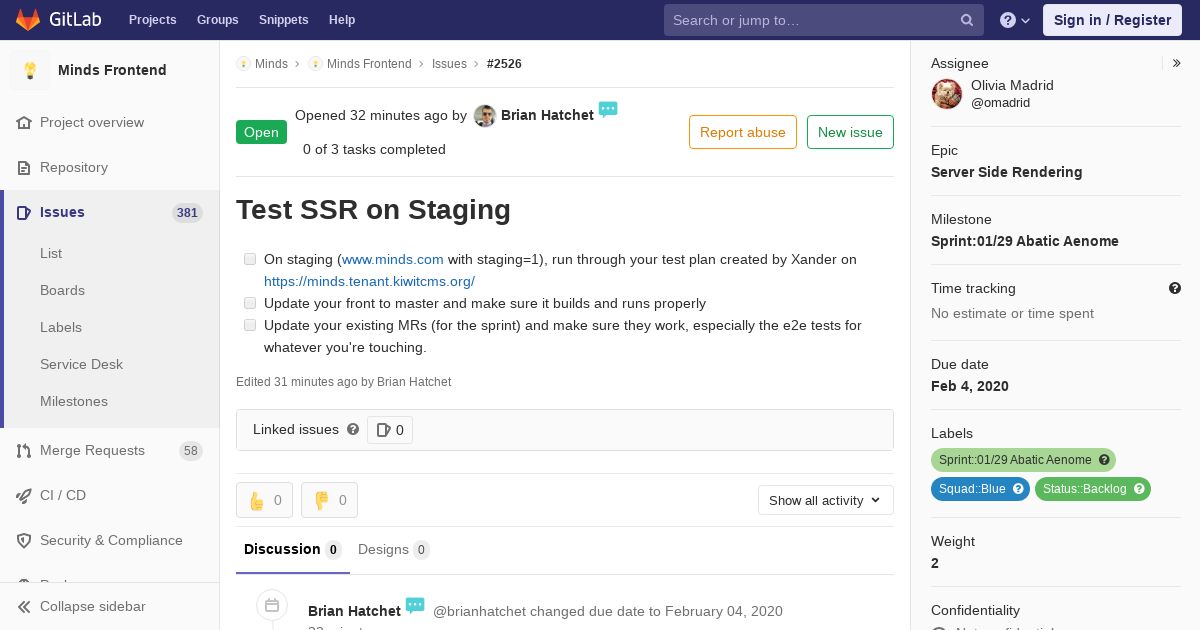Check the 'Update your front to master' task
The width and height of the screenshot is (1200, 630).
(x=250, y=303)
